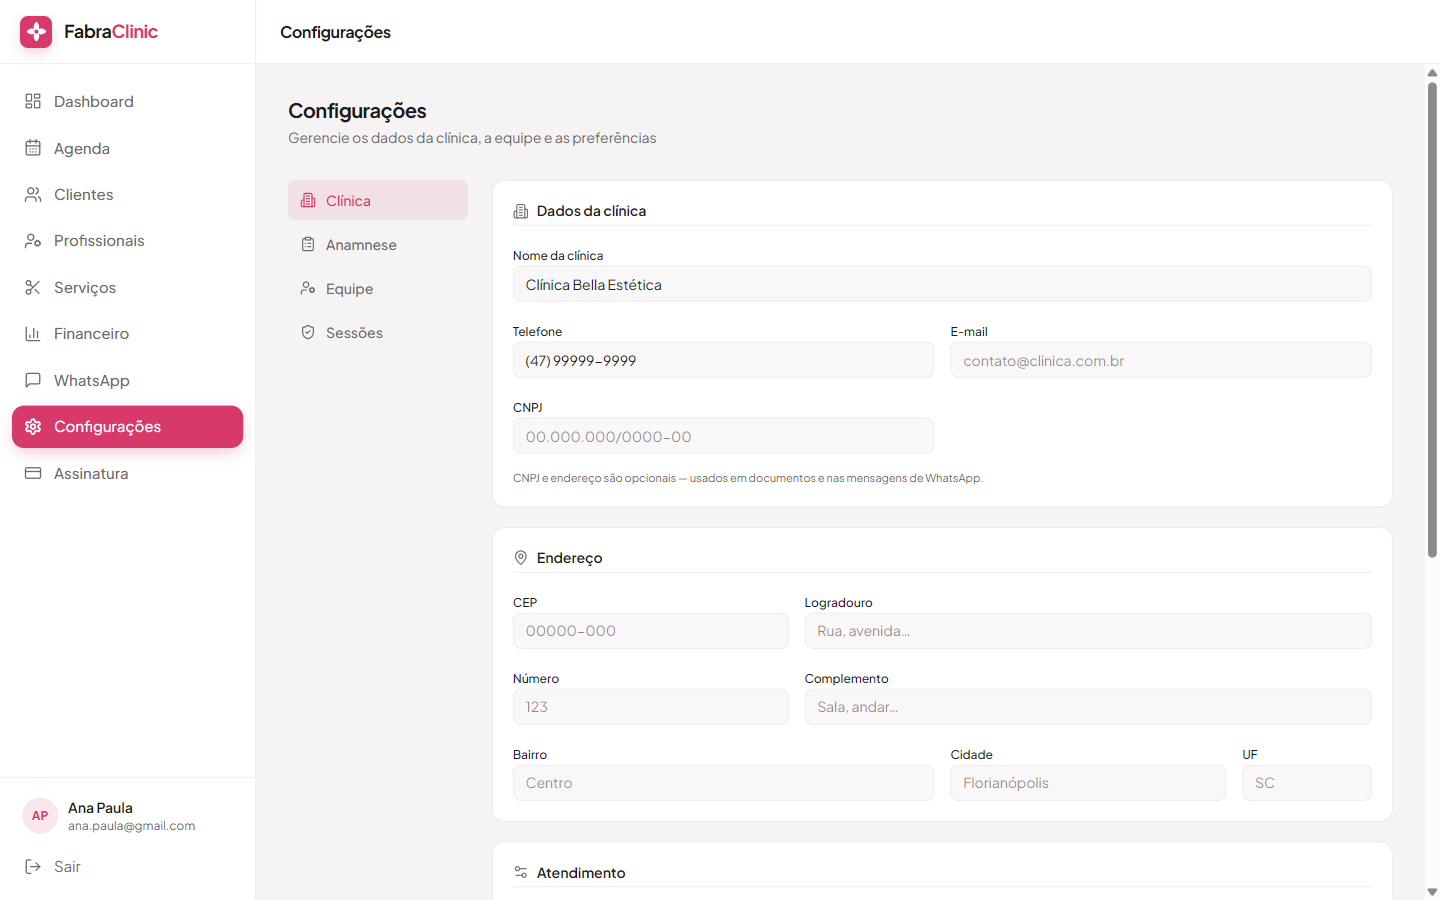1440x900 pixels.
Task: Click the top bar Configurações title
Action: pos(335,32)
